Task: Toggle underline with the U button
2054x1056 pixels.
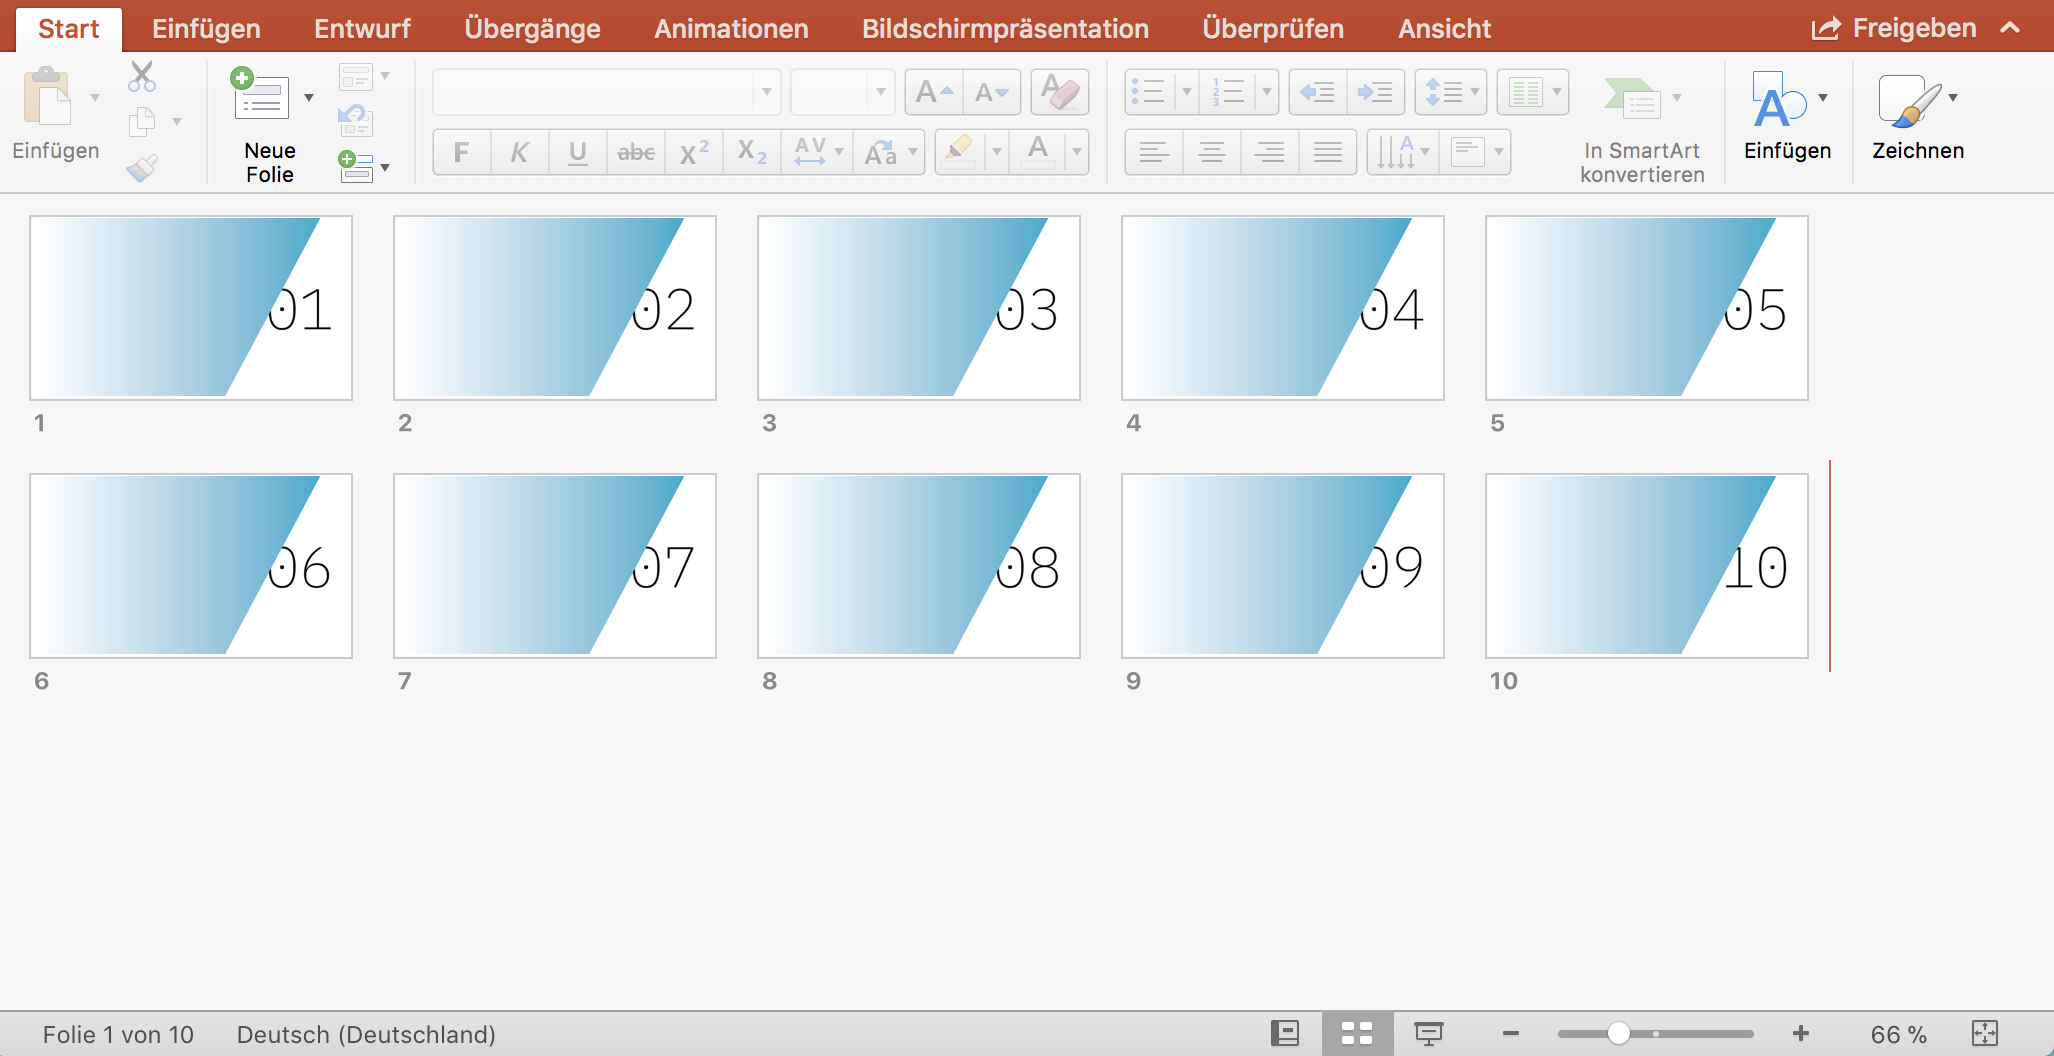Action: pyautogui.click(x=577, y=153)
